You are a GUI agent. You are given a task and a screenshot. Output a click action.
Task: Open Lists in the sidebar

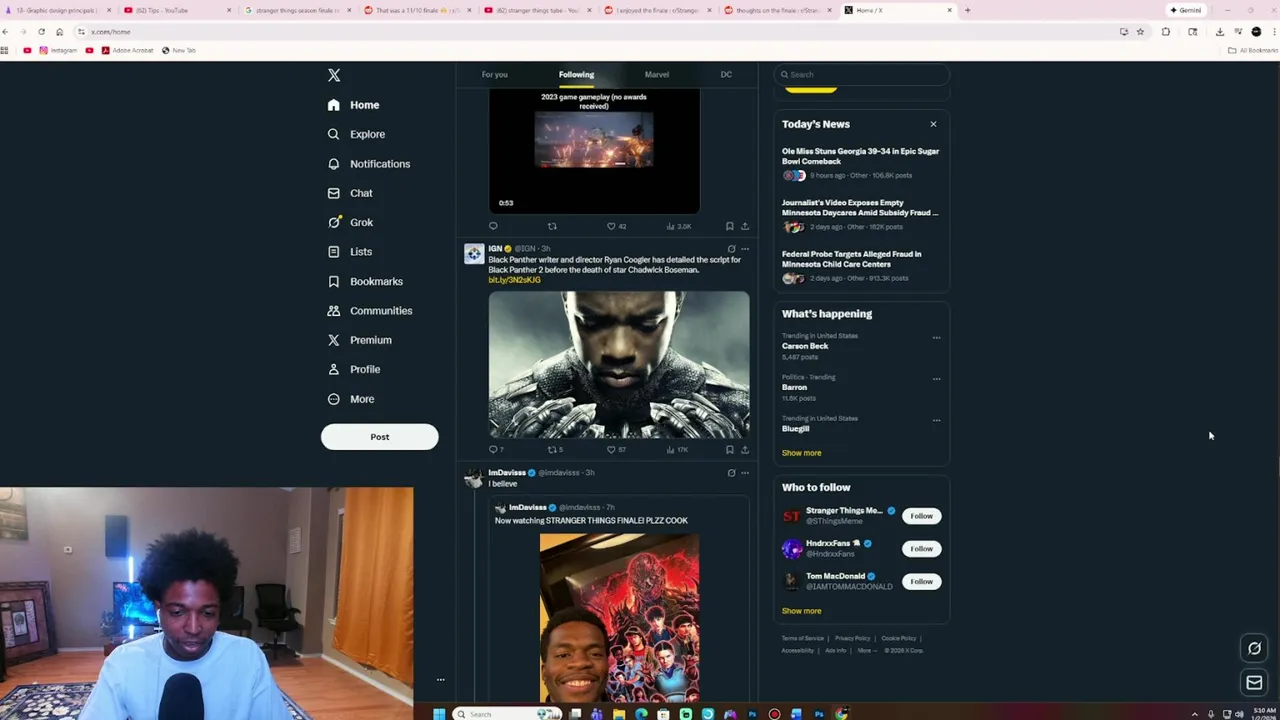pos(349,252)
